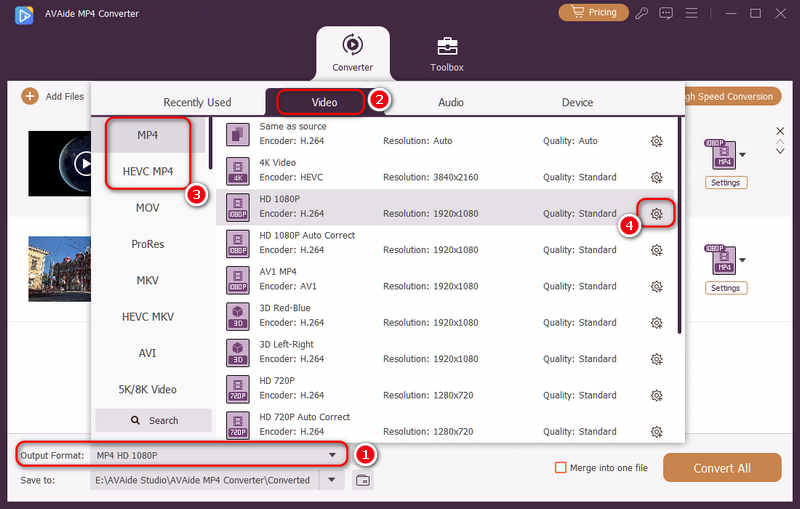This screenshot has width=800, height=509.
Task: Open settings gear for HD 1080P preset
Action: coord(657,214)
